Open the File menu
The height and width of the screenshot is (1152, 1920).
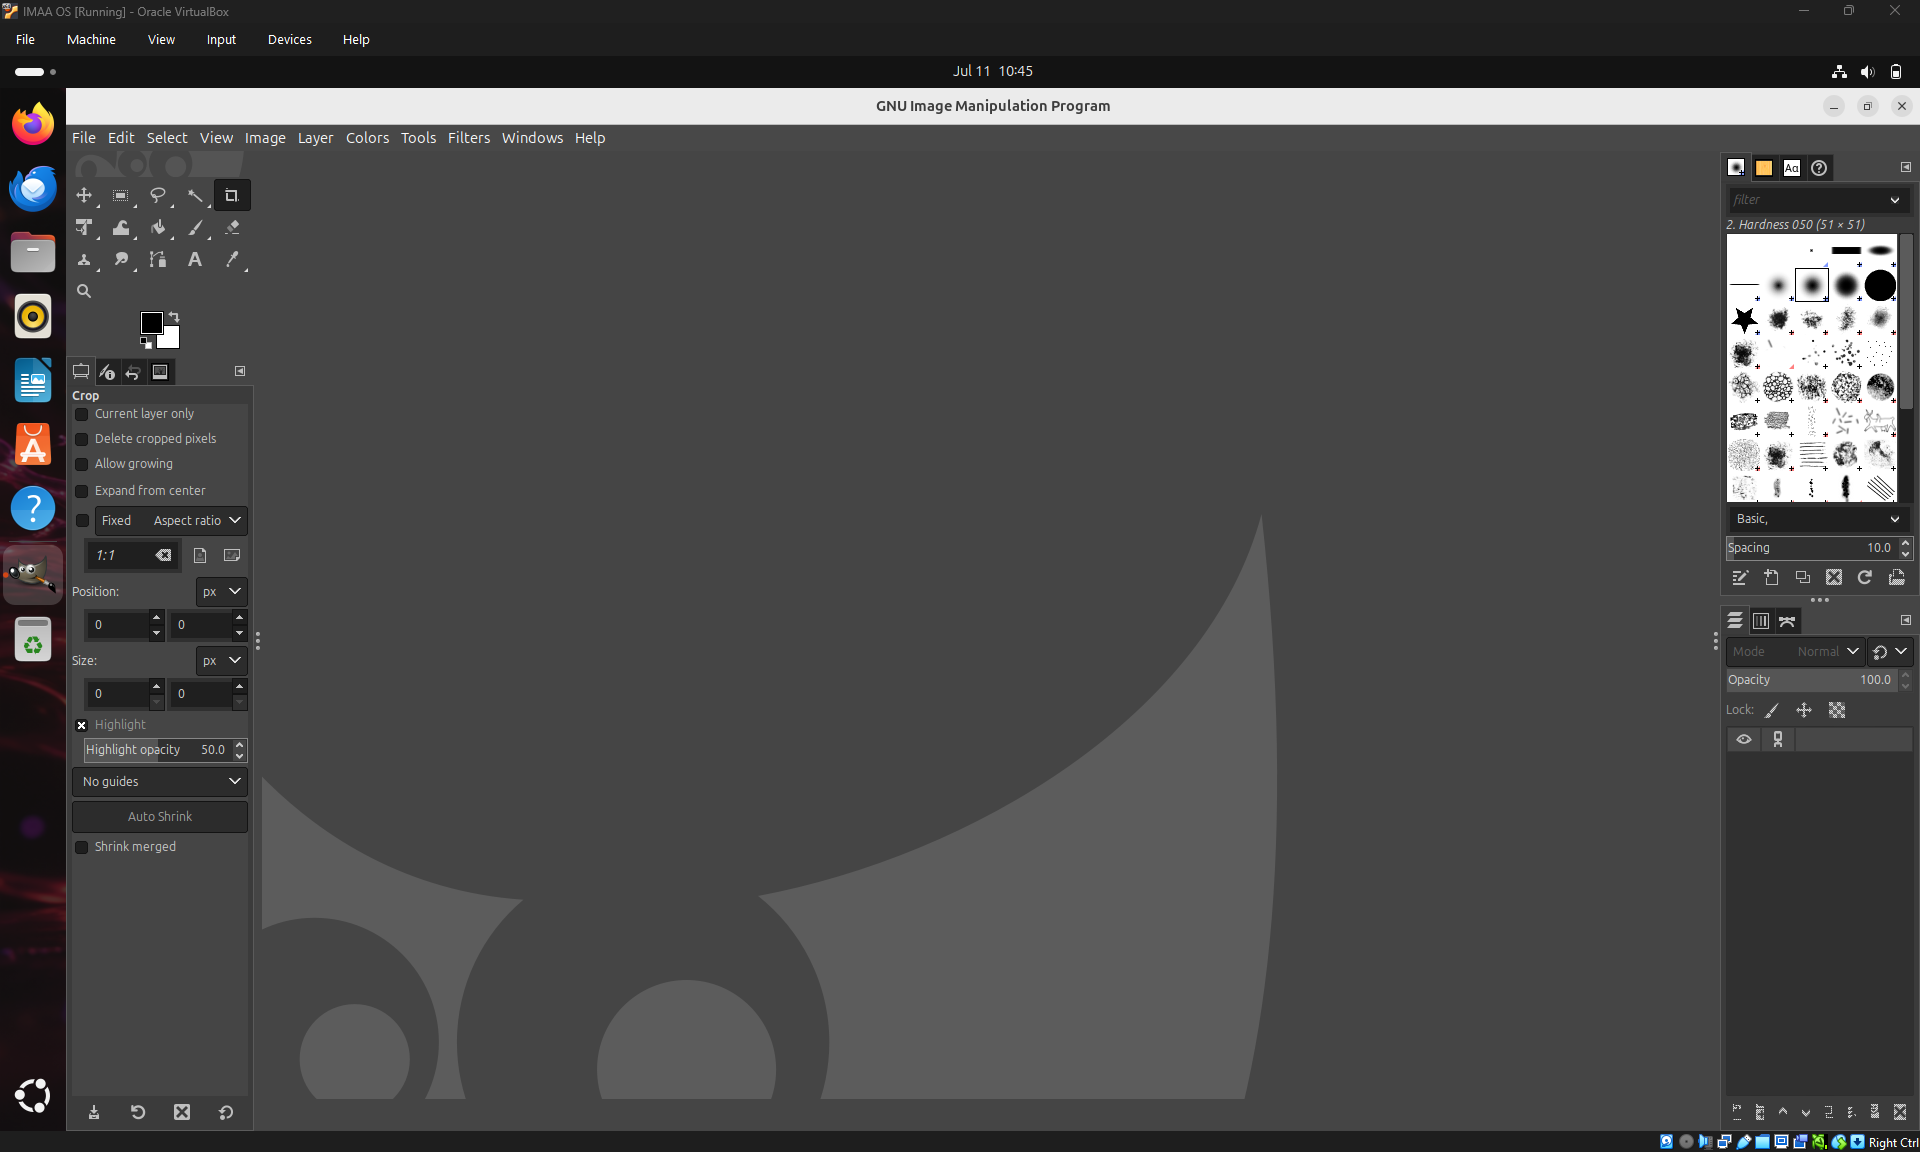coord(84,138)
